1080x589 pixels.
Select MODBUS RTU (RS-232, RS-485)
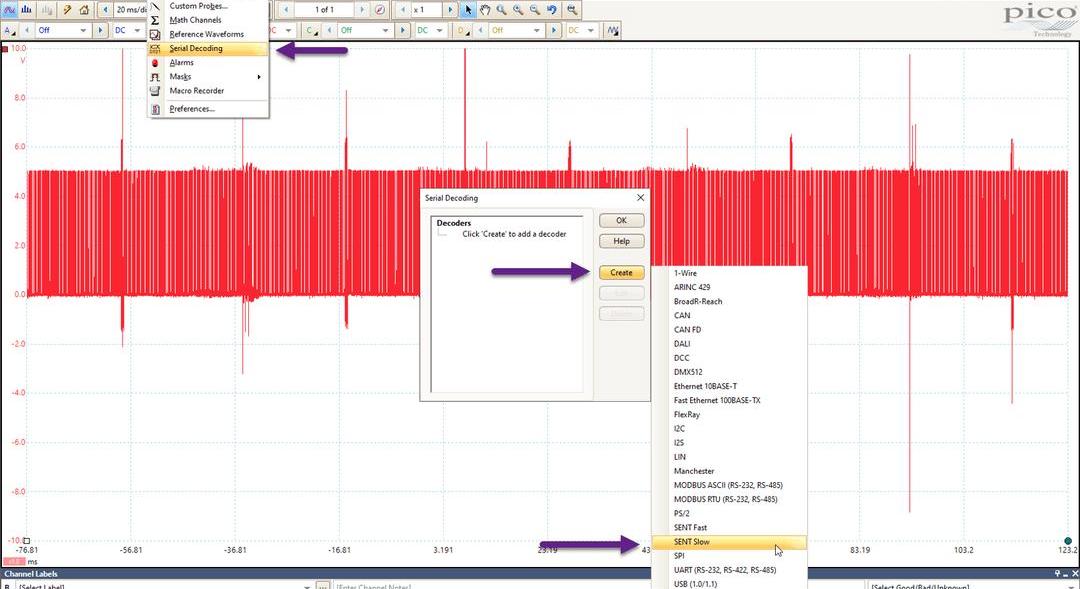pyautogui.click(x=729, y=499)
